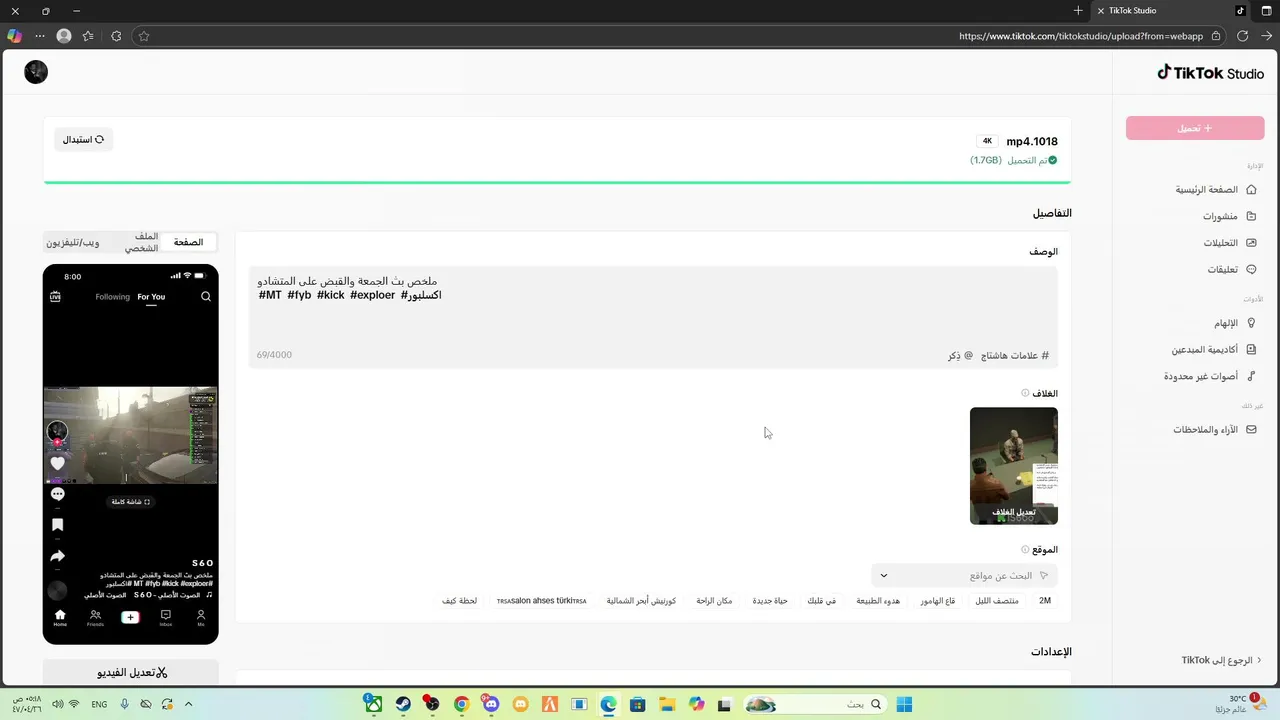
Task: Select the حياة جديدة location chip
Action: click(770, 601)
